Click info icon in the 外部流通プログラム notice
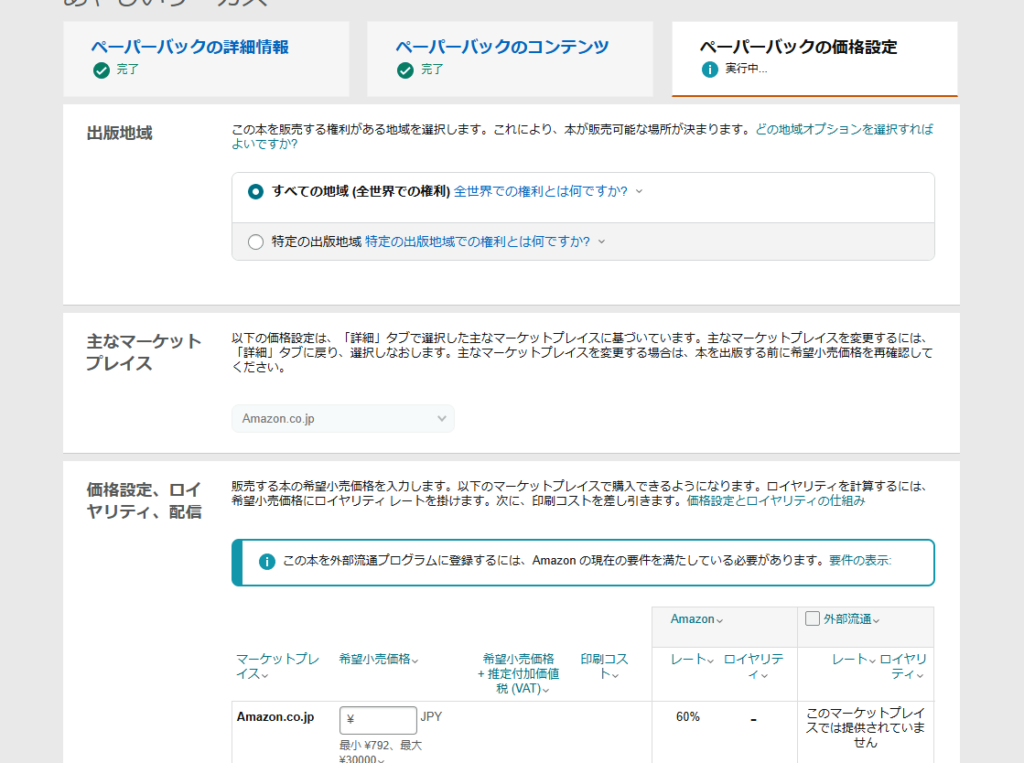This screenshot has width=1024, height=763. click(266, 561)
